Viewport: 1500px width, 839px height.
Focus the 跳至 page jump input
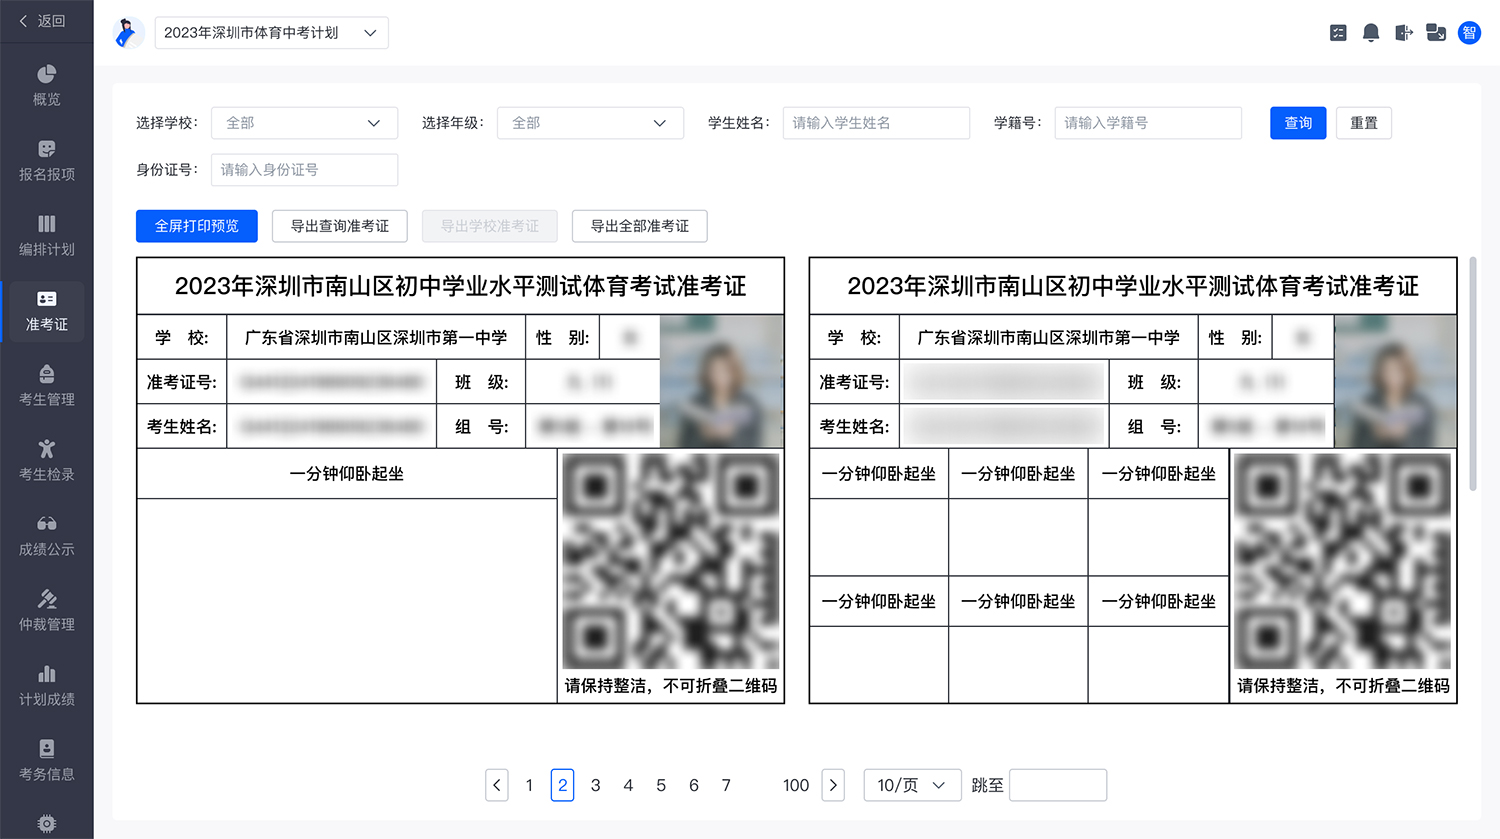1058,785
